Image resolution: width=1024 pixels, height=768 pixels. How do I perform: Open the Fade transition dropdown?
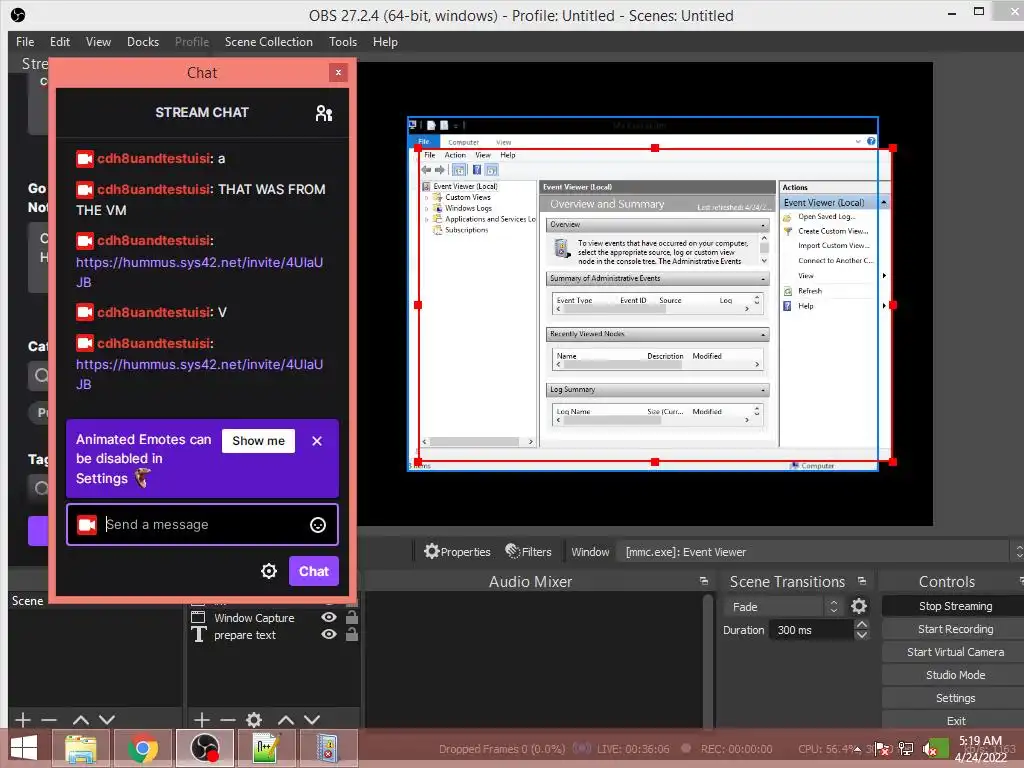(x=782, y=607)
